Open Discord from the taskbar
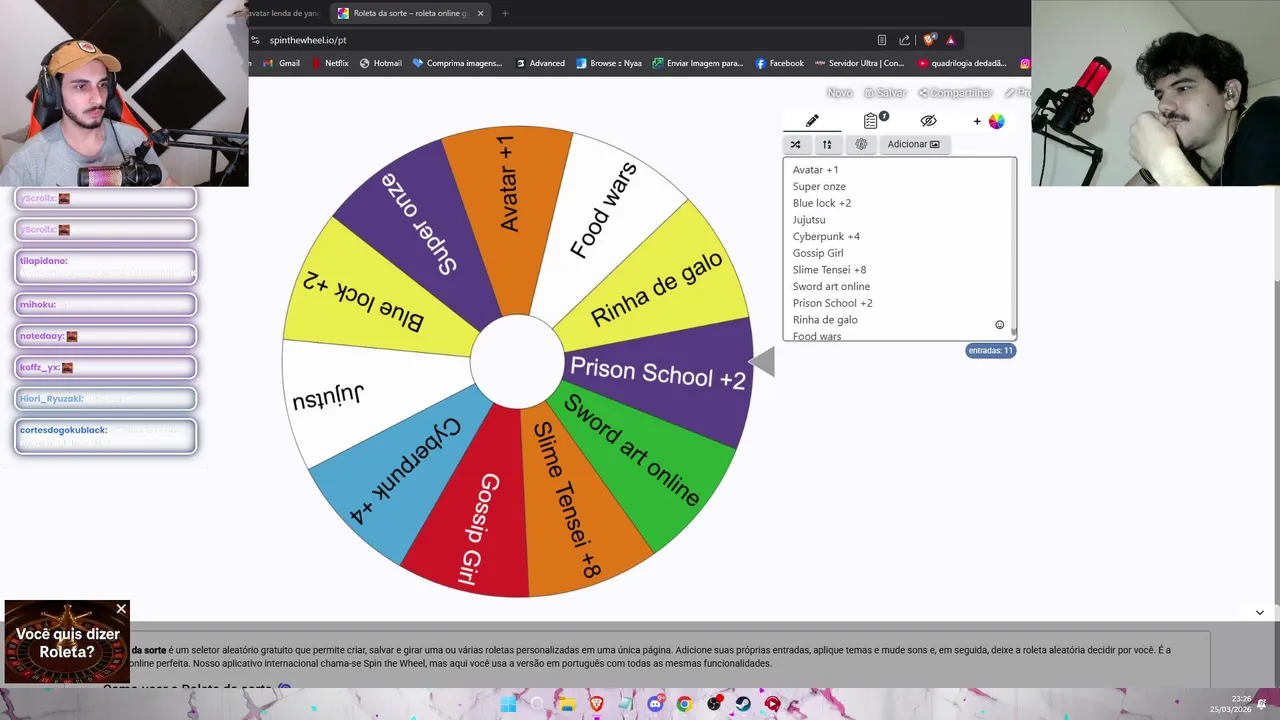 click(x=655, y=704)
